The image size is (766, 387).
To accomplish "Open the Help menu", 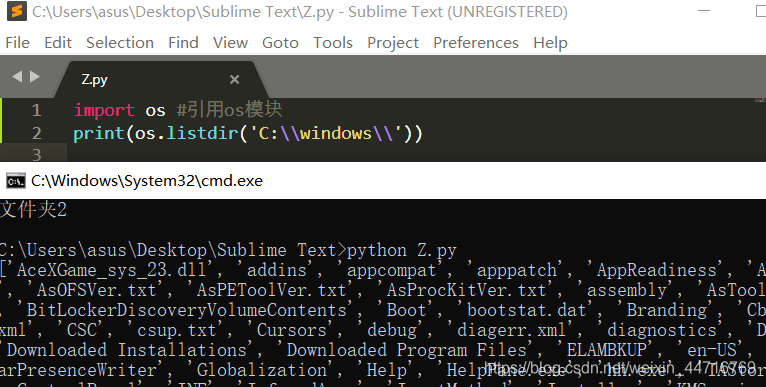I will point(550,43).
